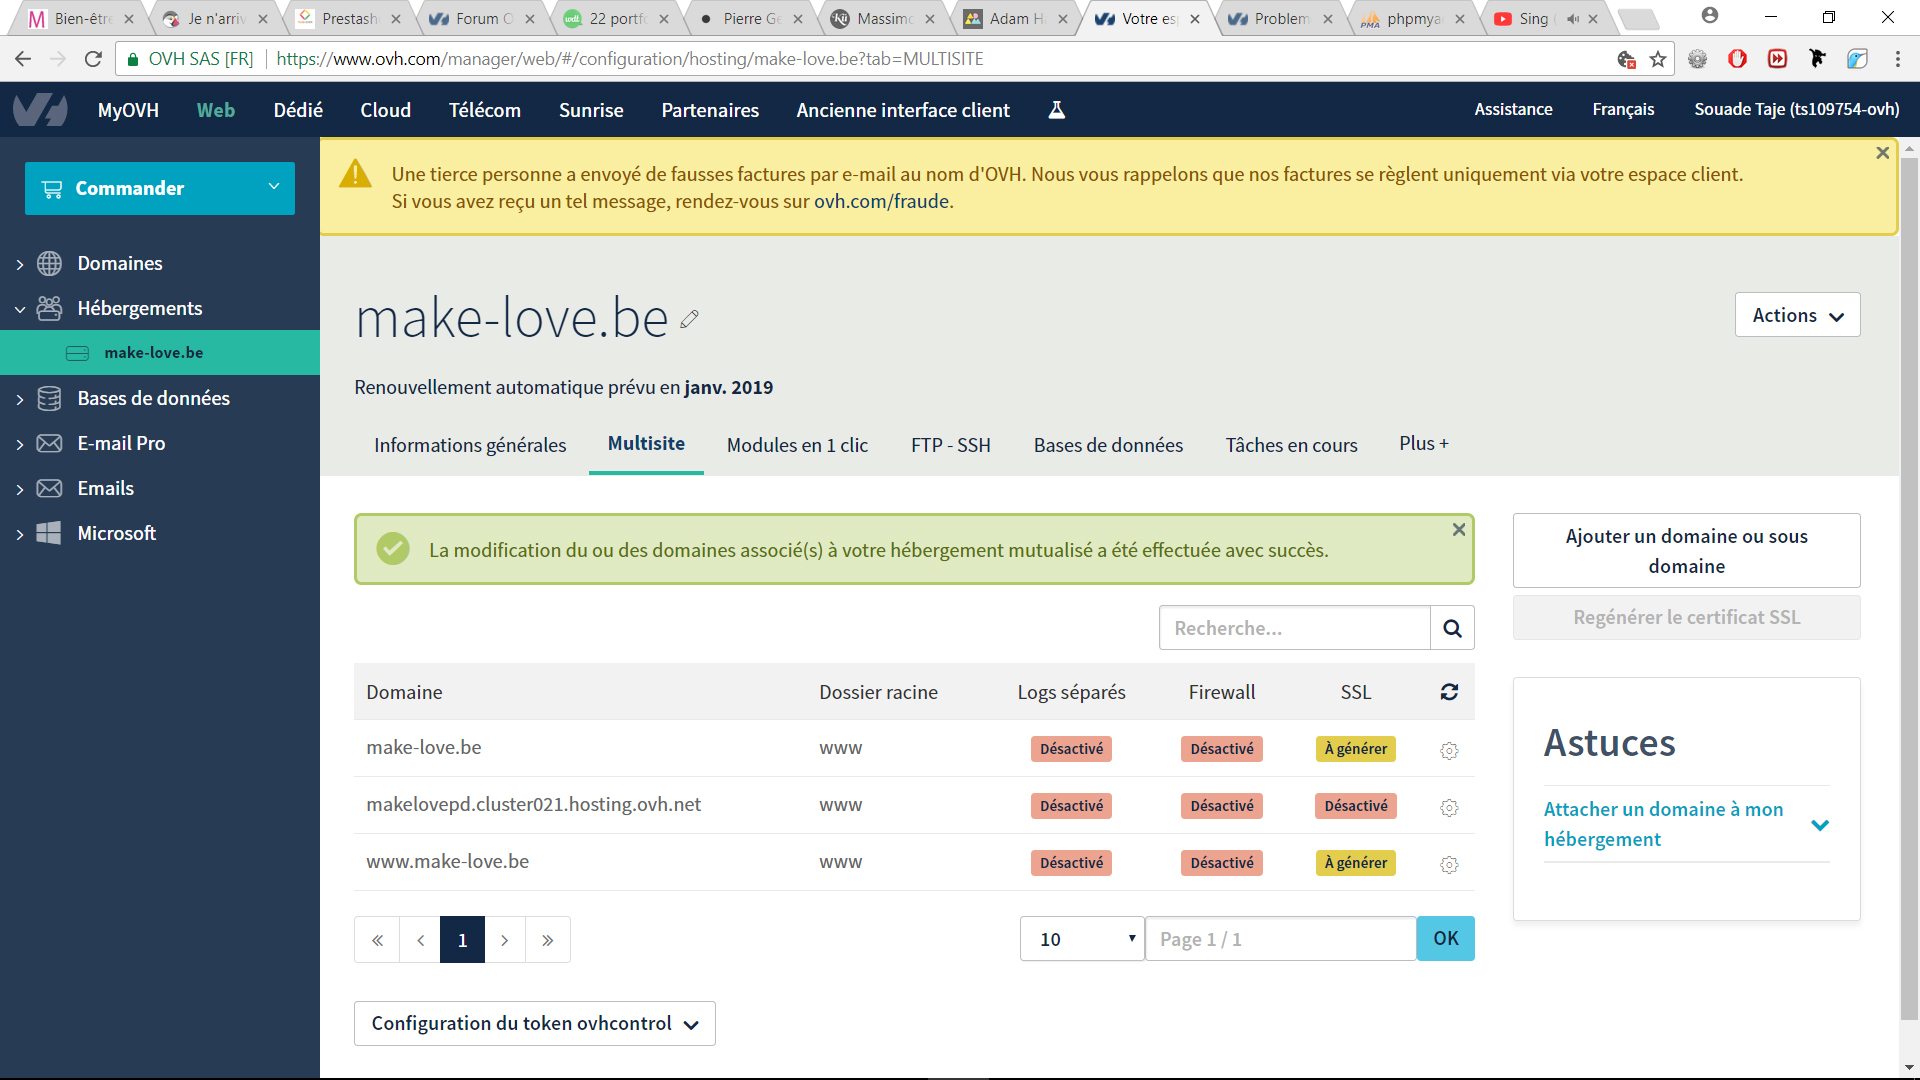
Task: Bookmark page with star icon
Action: (x=1658, y=59)
